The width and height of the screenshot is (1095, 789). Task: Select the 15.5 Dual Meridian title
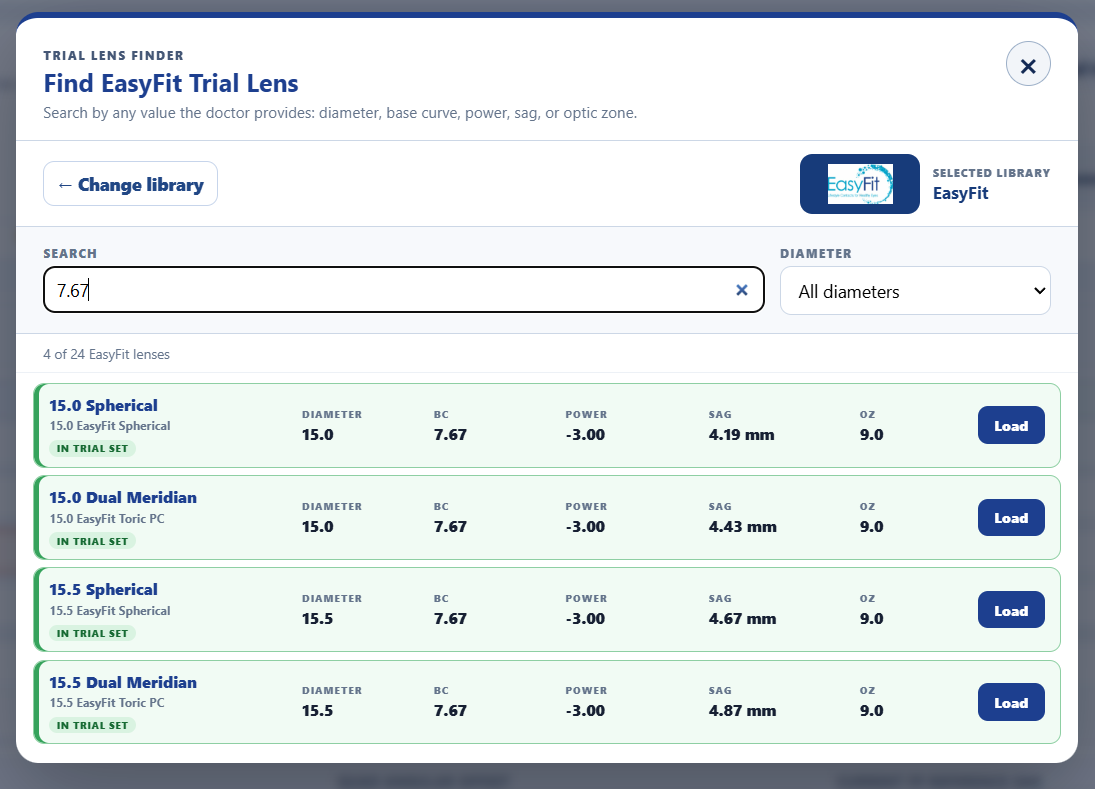point(123,682)
